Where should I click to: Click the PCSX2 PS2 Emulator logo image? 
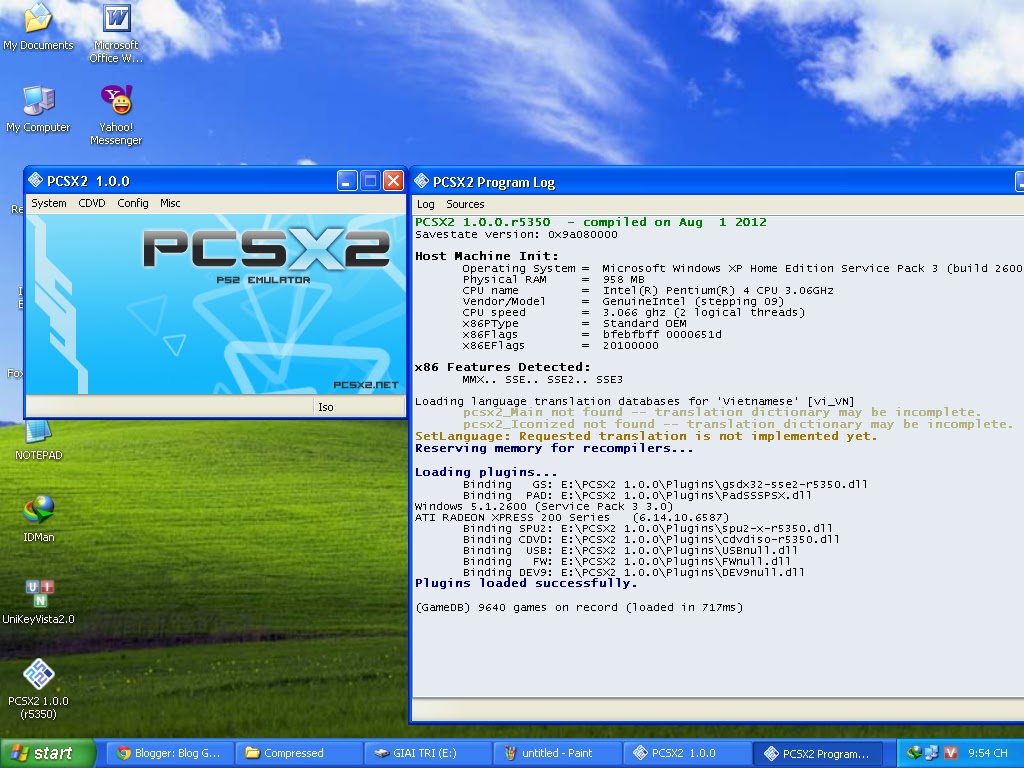click(267, 256)
